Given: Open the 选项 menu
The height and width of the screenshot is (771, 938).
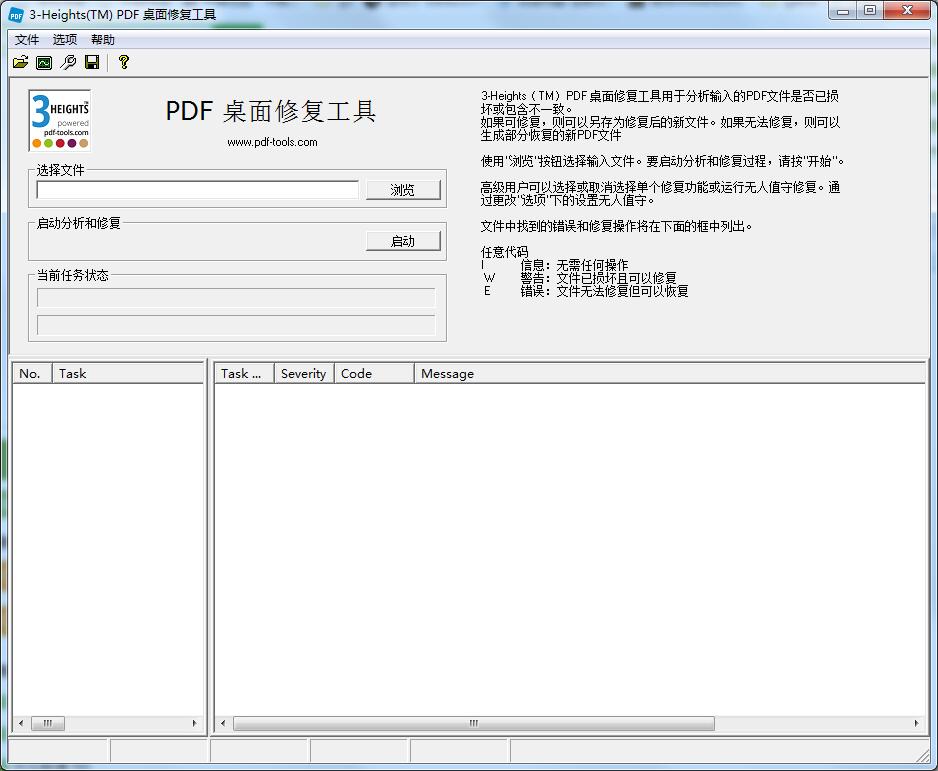Looking at the screenshot, I should point(64,39).
